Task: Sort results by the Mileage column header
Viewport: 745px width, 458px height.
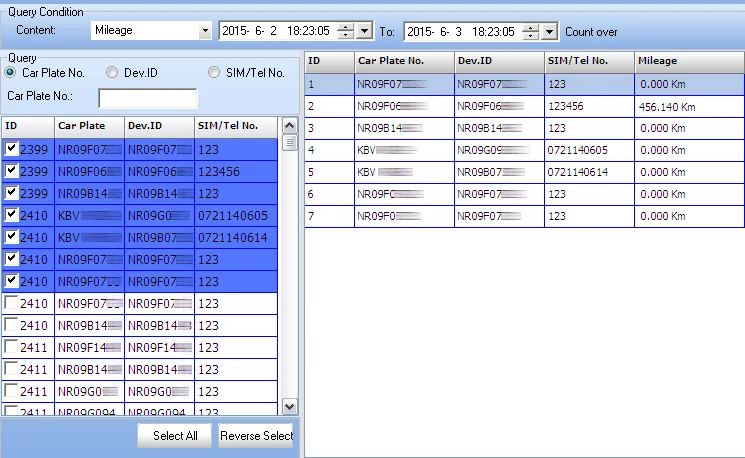Action: (x=689, y=61)
